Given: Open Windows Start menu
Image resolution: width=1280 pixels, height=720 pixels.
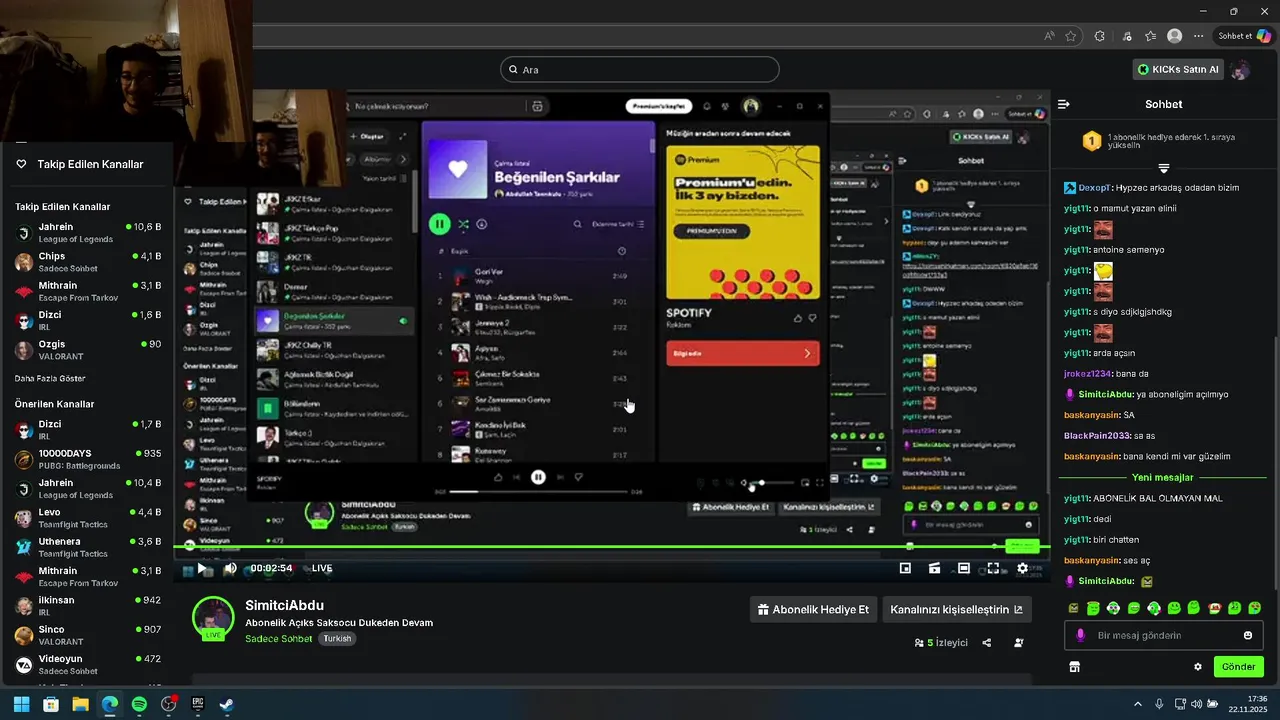Looking at the screenshot, I should tap(21, 704).
